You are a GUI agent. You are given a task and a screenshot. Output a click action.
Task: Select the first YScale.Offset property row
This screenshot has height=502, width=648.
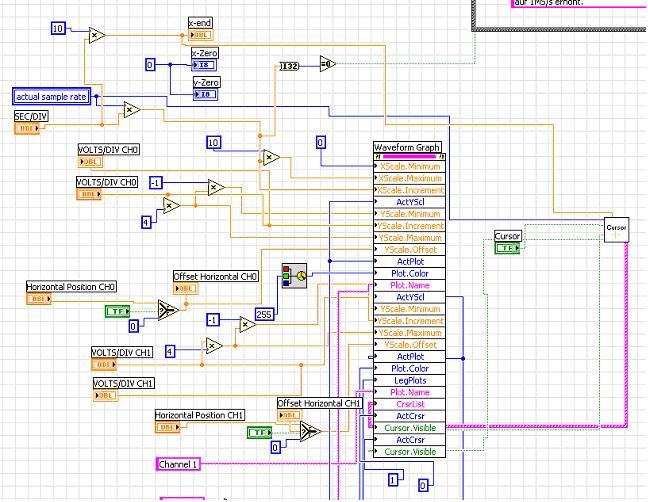[410, 250]
